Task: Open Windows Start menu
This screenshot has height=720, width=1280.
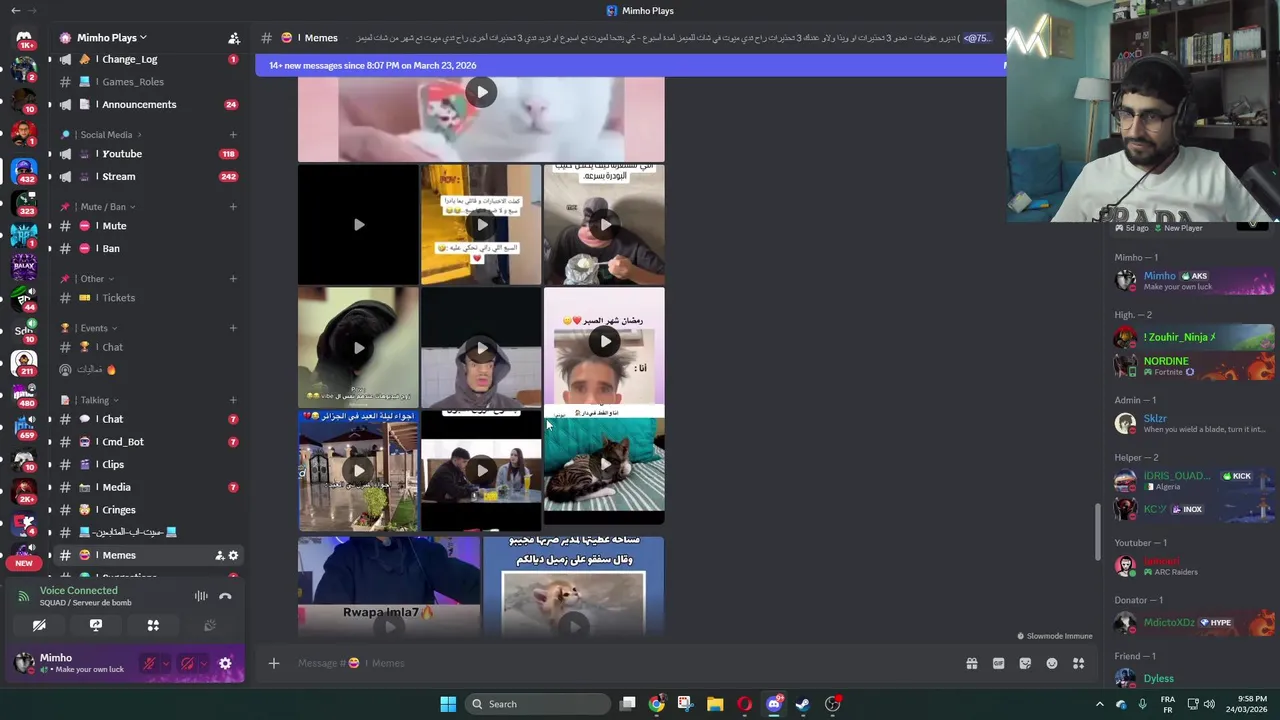Action: [x=448, y=704]
